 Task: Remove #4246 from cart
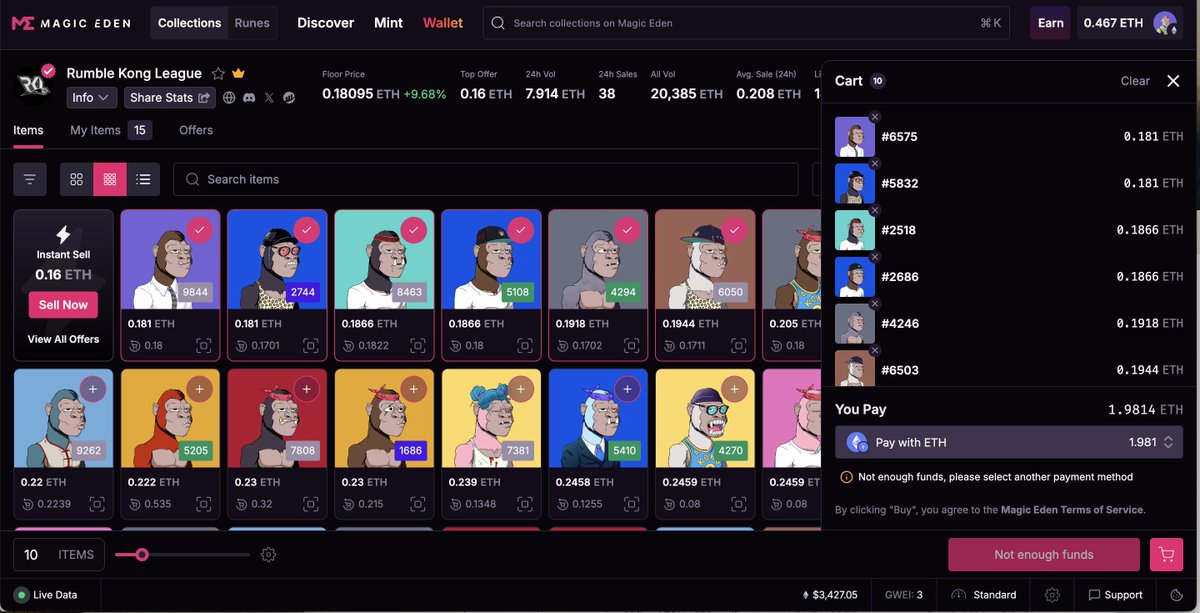click(875, 303)
